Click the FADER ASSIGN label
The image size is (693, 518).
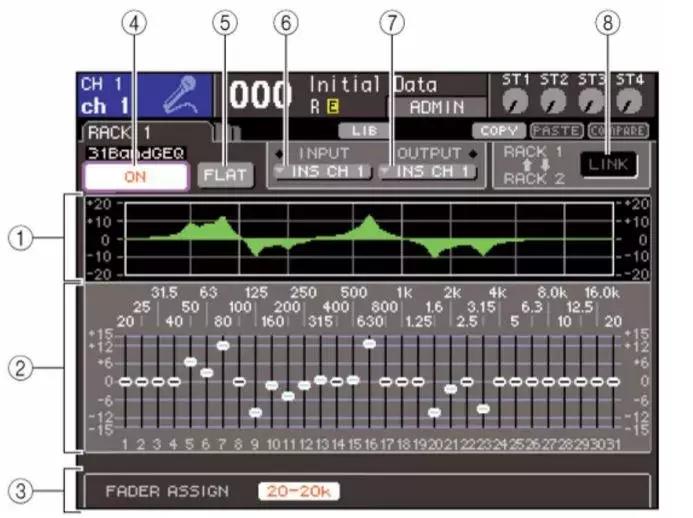tap(168, 491)
